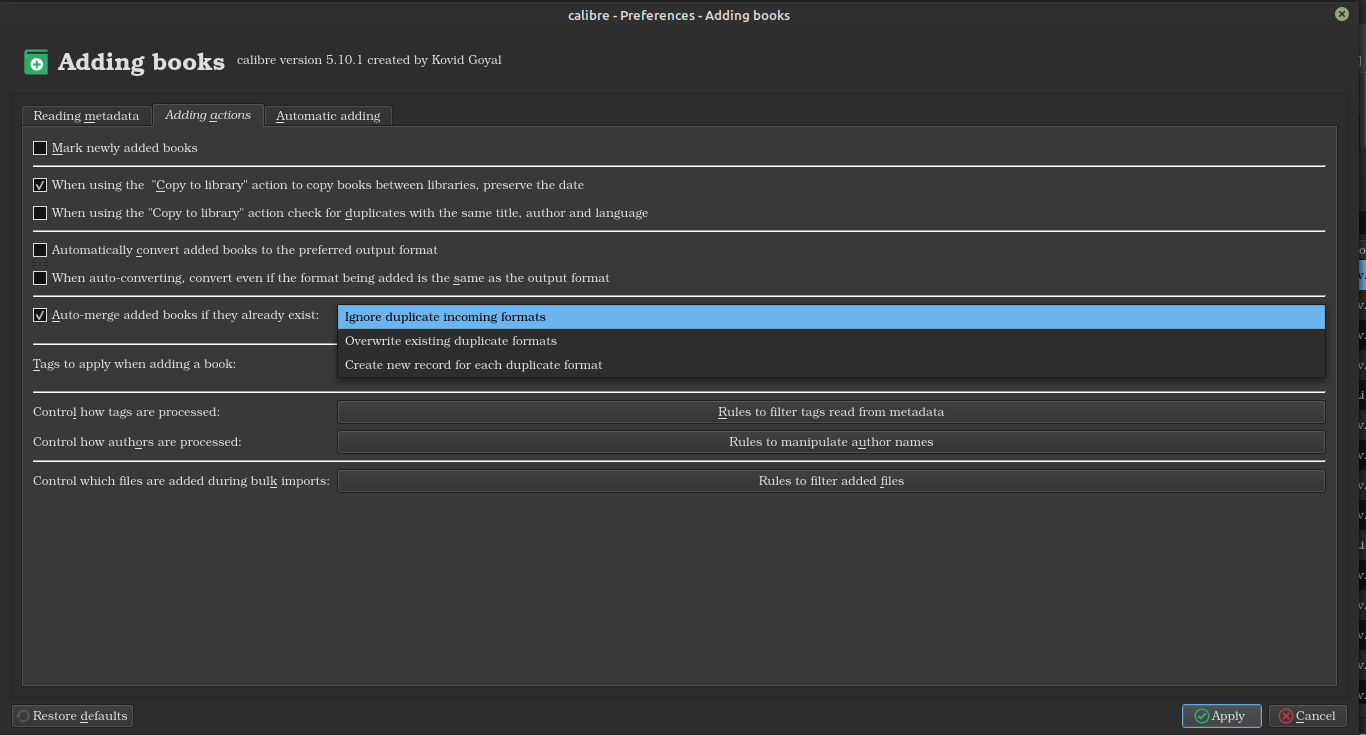The height and width of the screenshot is (735, 1366).
Task: Uncheck Auto-merge added books if they exist
Action: 40,315
